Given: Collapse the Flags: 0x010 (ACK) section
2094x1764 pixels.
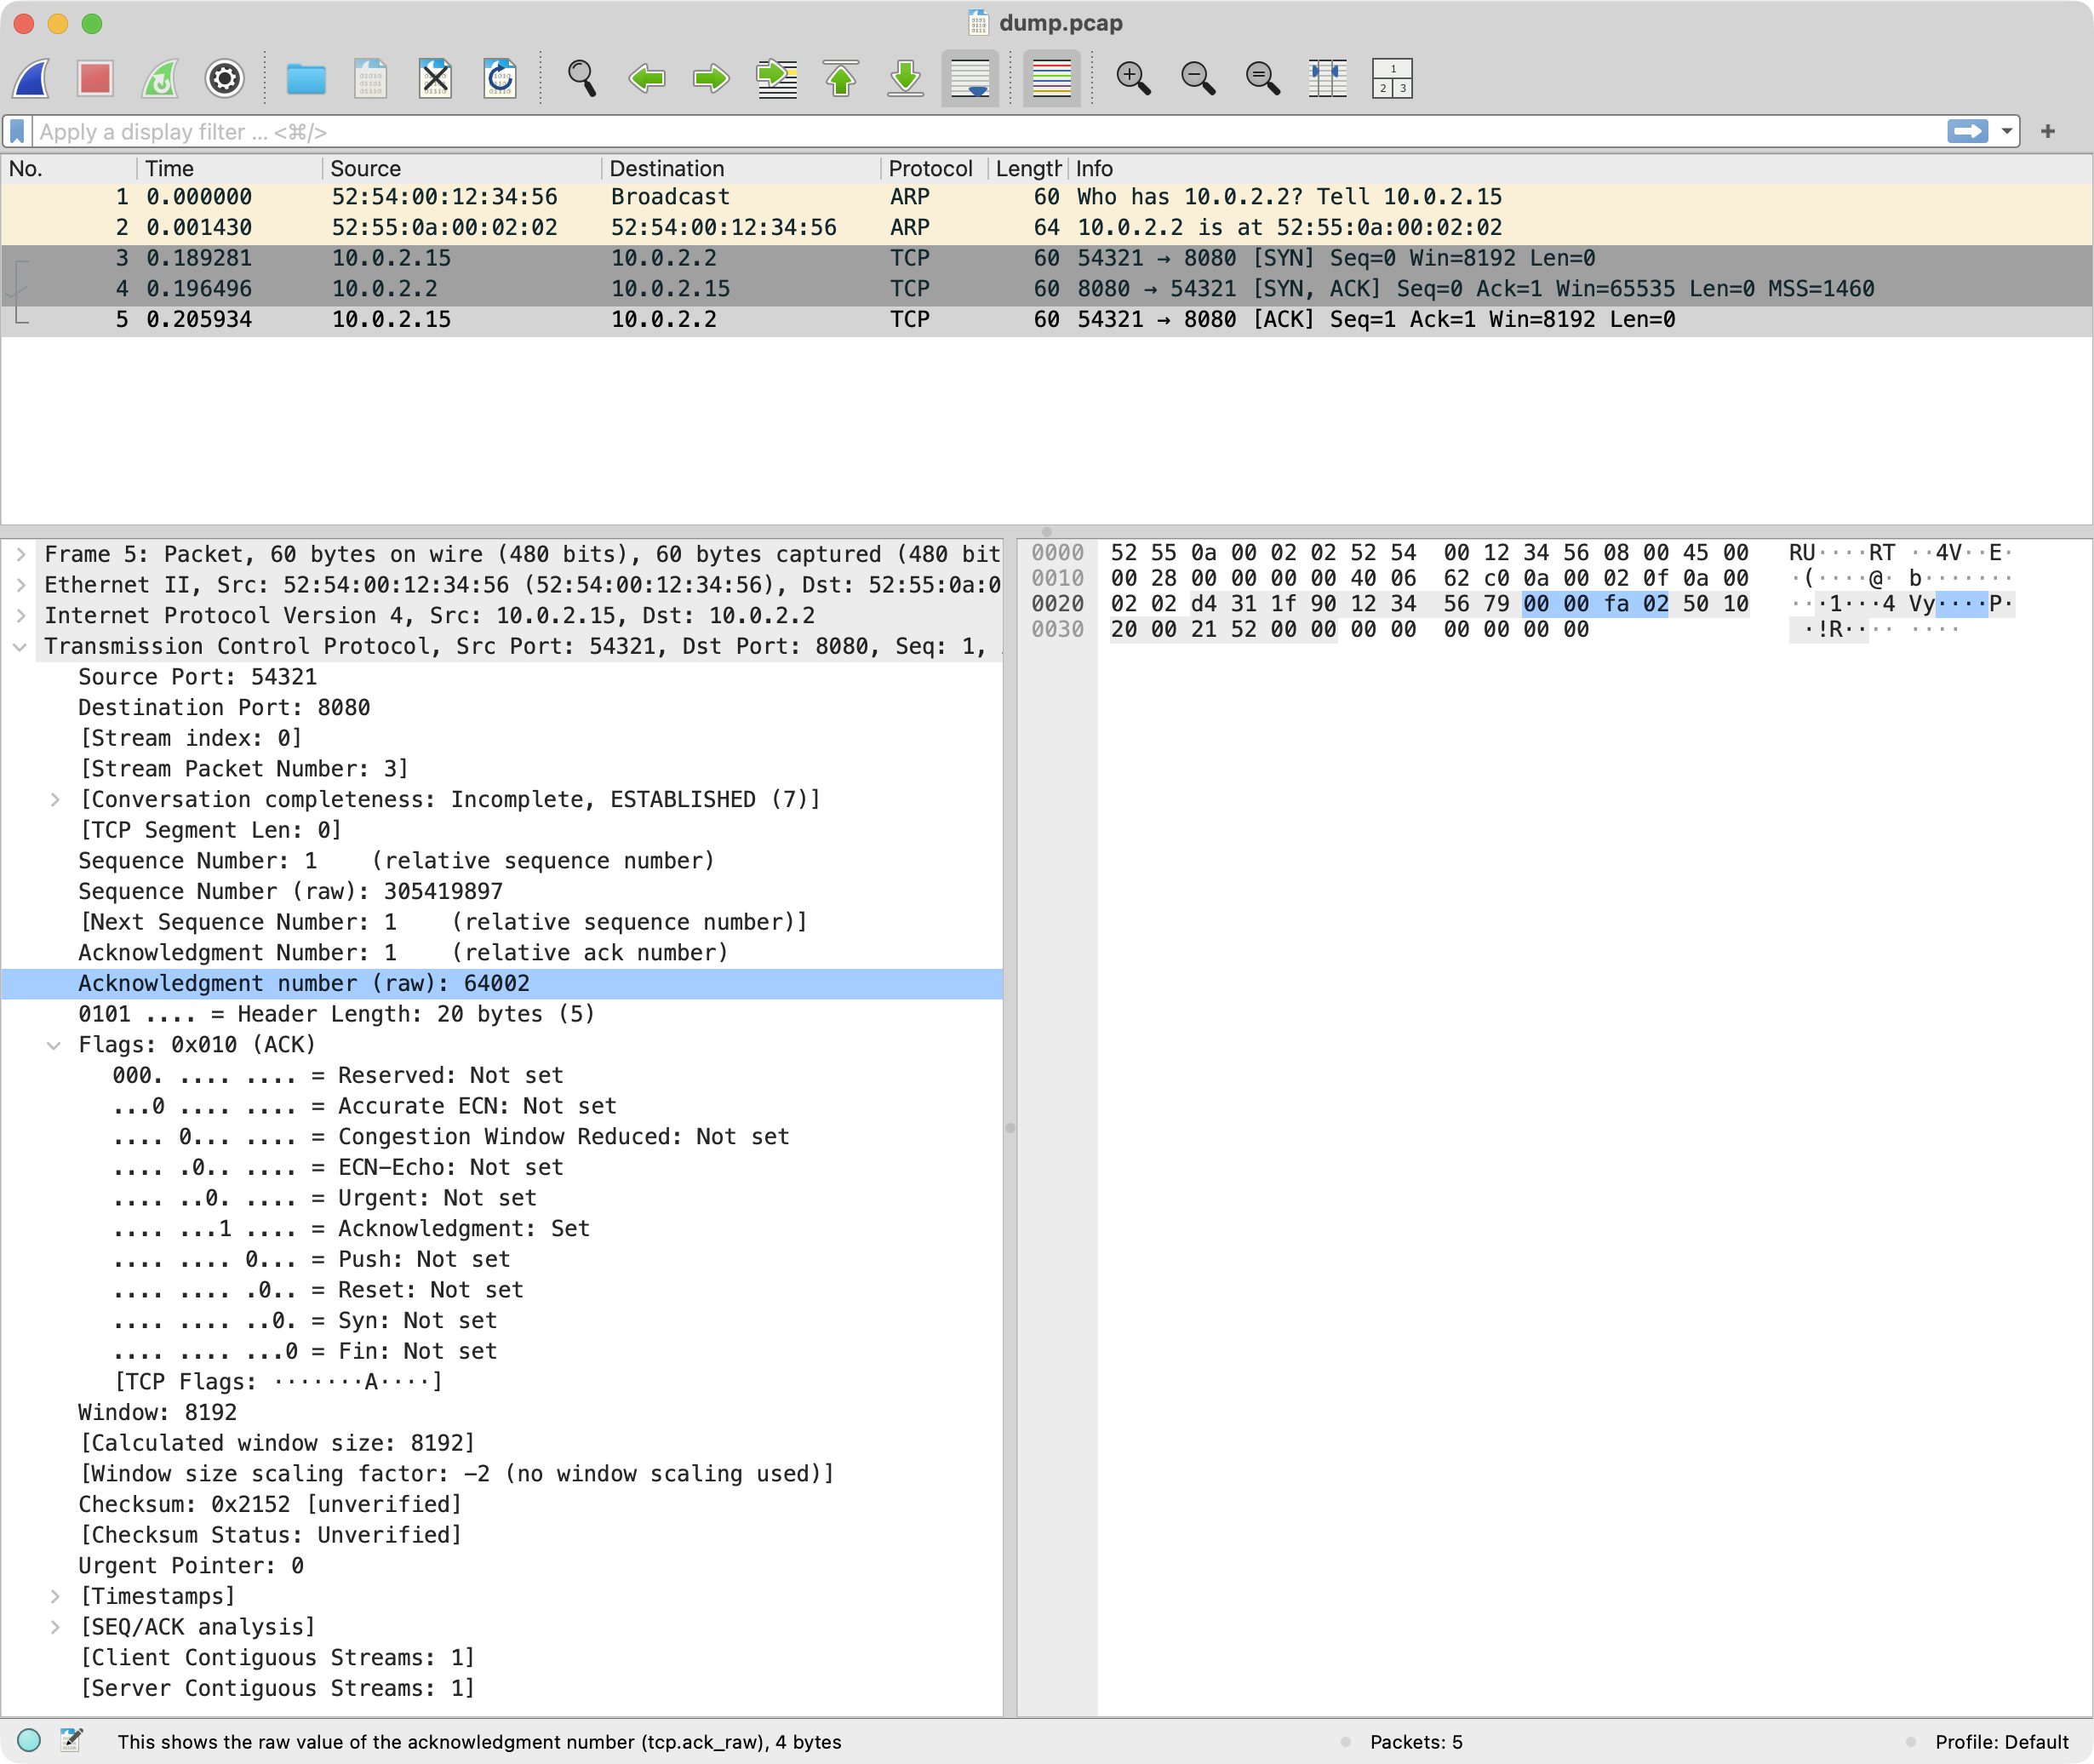Looking at the screenshot, I should 54,1045.
